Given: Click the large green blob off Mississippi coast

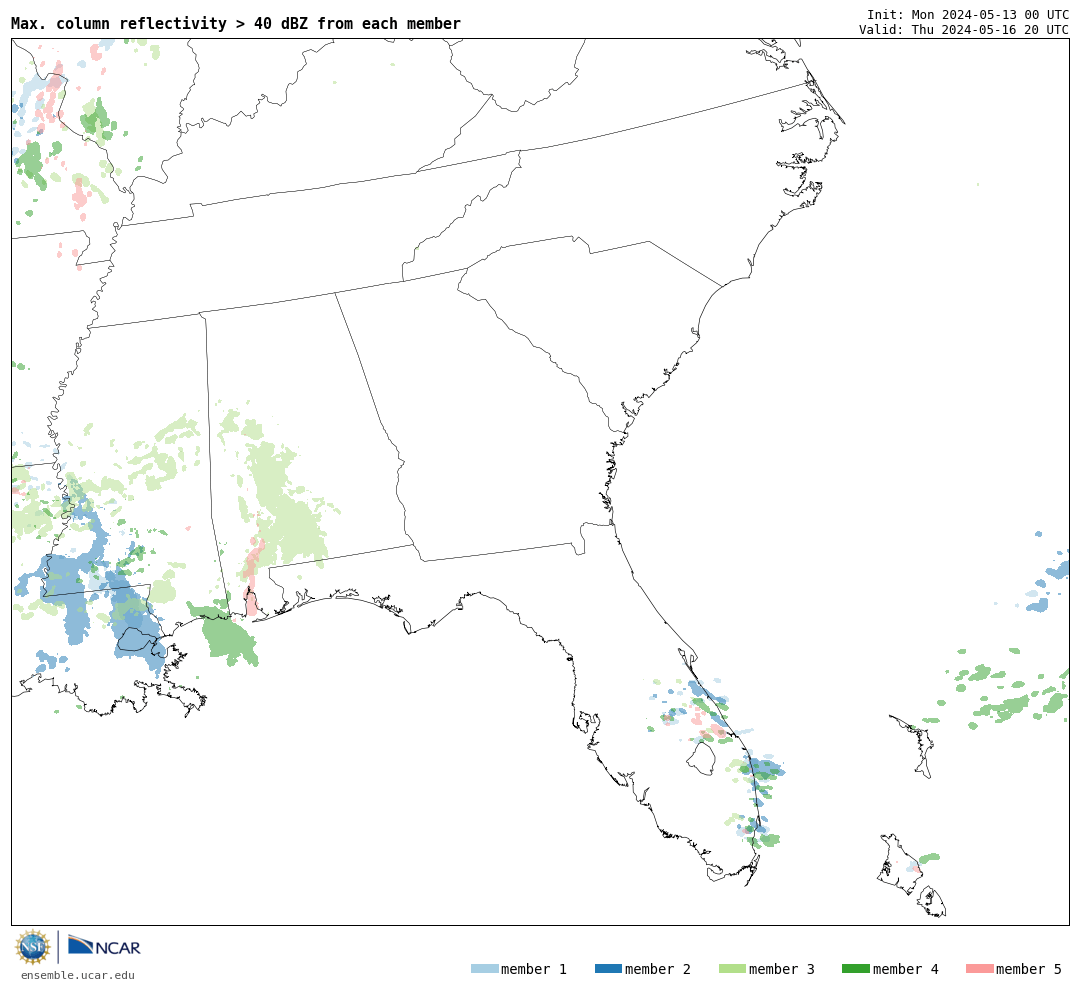Looking at the screenshot, I should click(x=228, y=637).
